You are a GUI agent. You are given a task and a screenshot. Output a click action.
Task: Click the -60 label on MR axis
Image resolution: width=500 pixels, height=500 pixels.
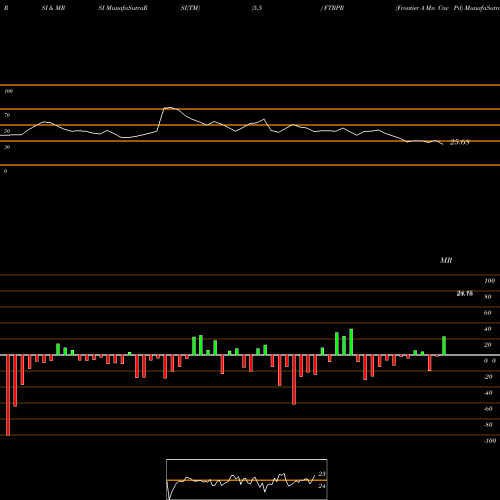click(x=488, y=409)
